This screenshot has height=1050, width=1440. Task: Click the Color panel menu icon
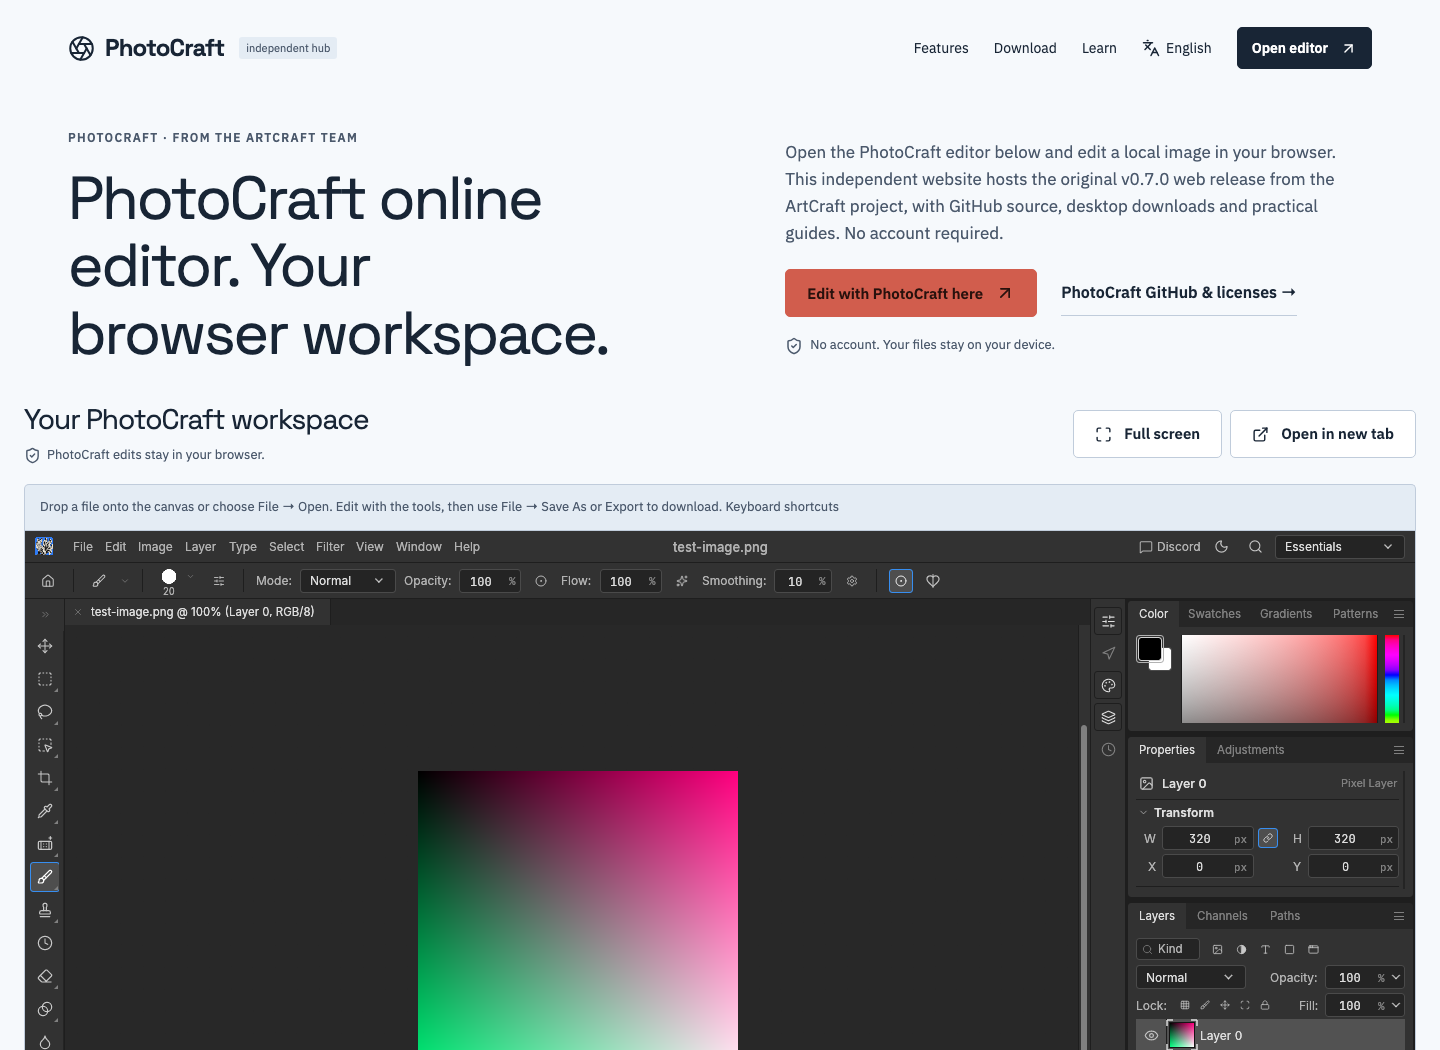[1399, 614]
